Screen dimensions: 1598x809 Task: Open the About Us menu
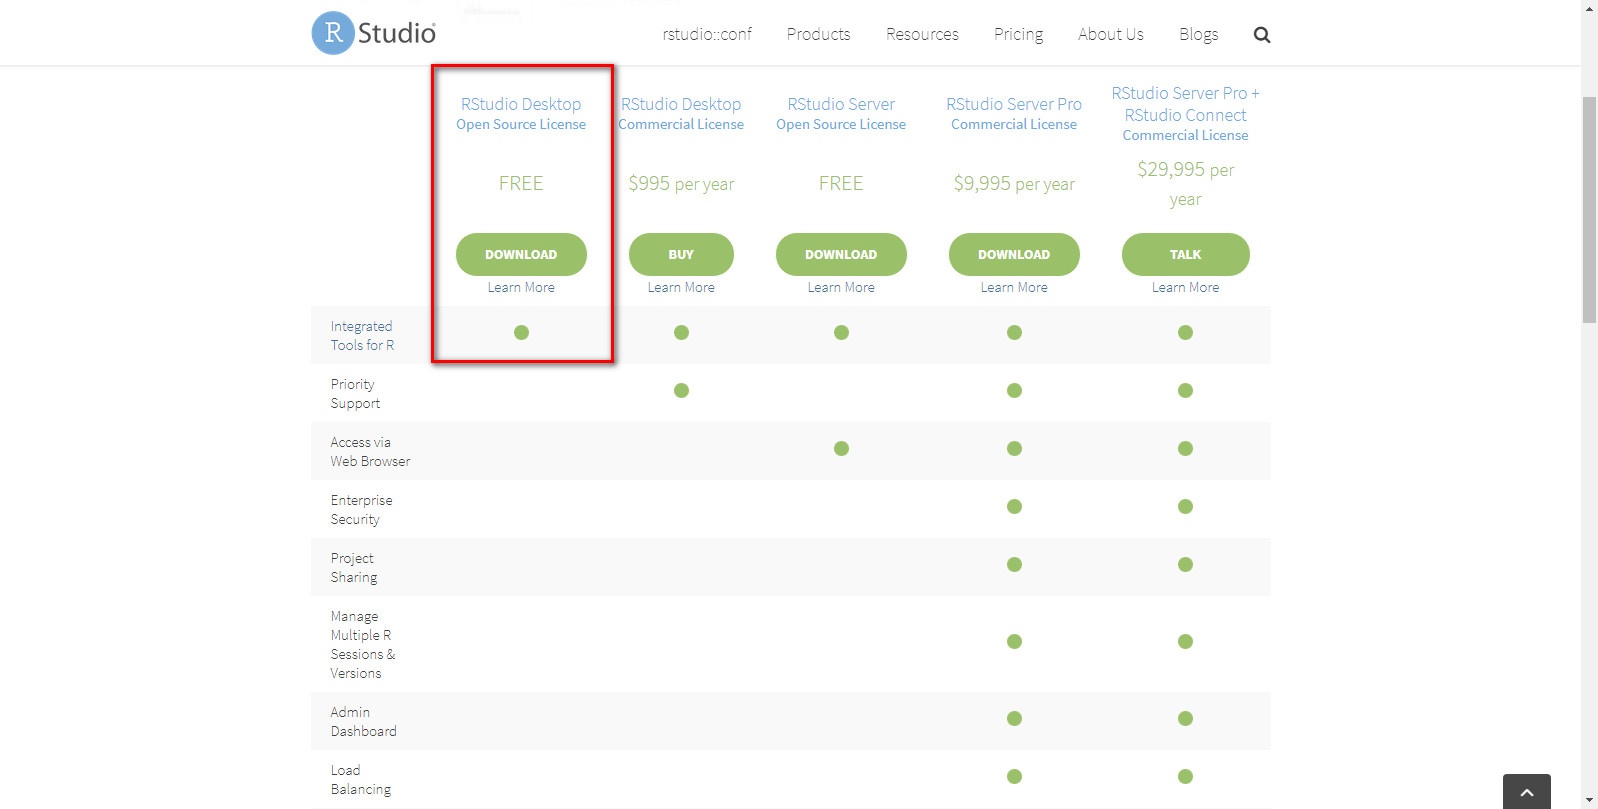(x=1110, y=34)
